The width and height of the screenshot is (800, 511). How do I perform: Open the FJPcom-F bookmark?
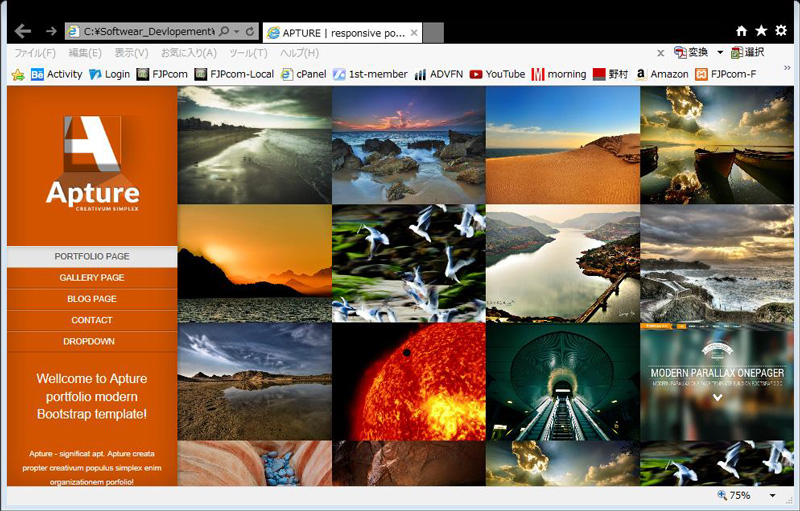[x=726, y=74]
